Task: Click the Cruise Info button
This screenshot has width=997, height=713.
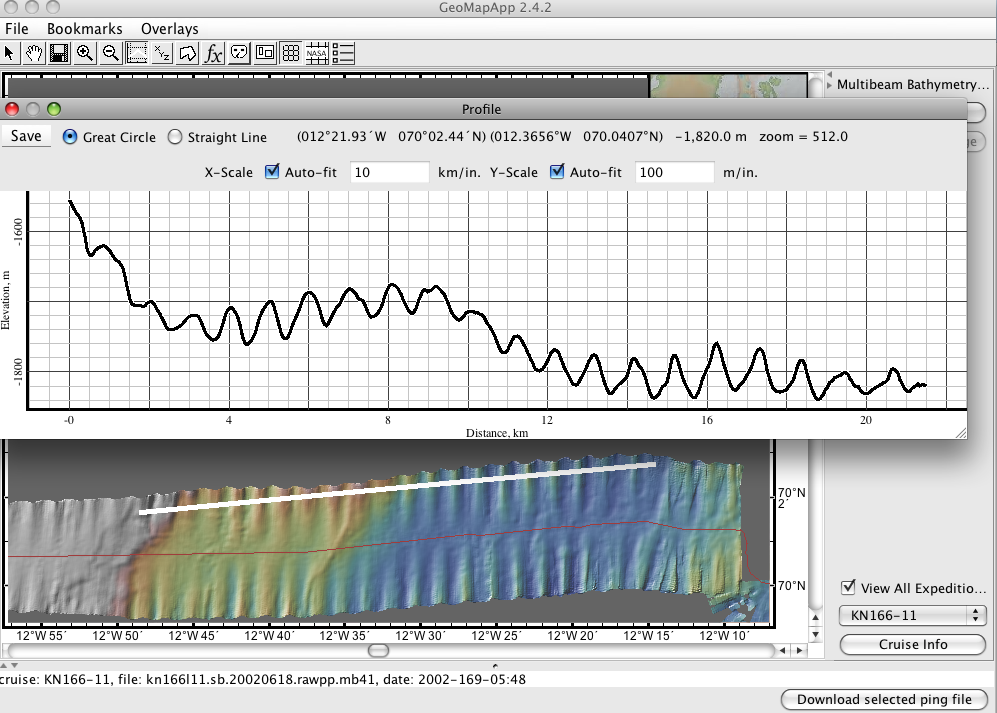Action: point(912,644)
